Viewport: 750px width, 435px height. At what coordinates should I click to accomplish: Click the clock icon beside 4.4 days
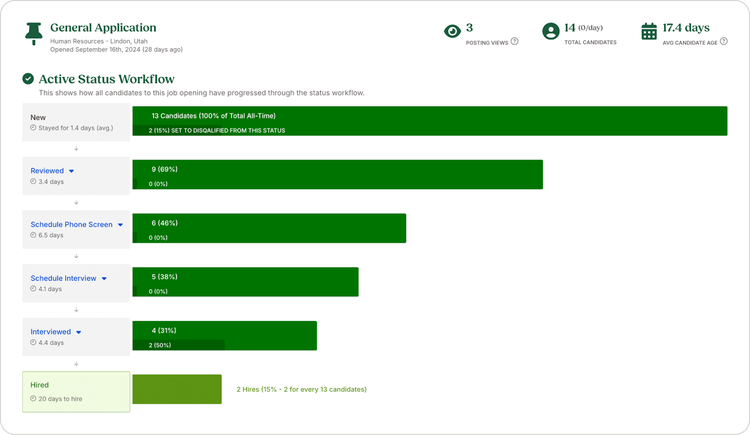[33, 343]
